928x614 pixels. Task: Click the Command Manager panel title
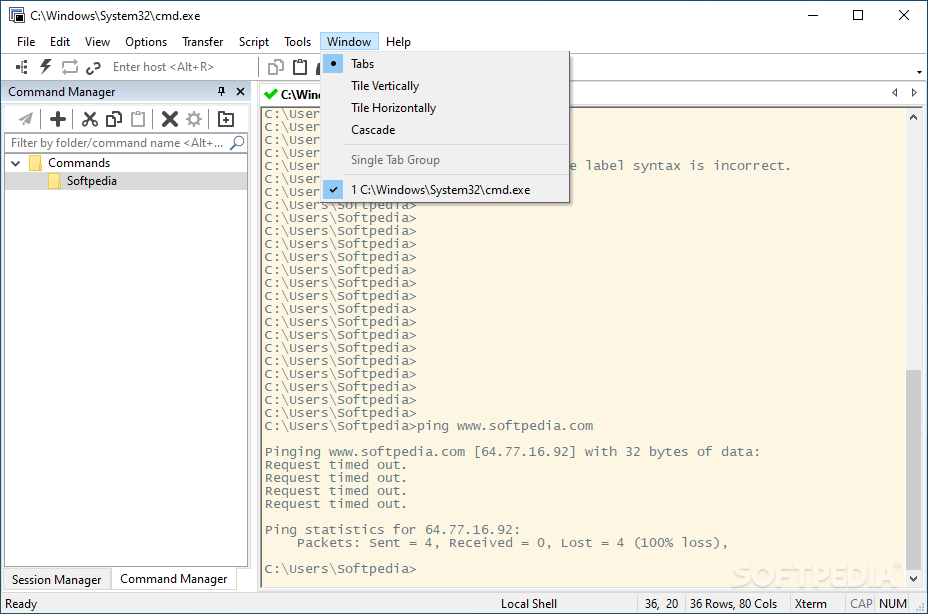[62, 92]
